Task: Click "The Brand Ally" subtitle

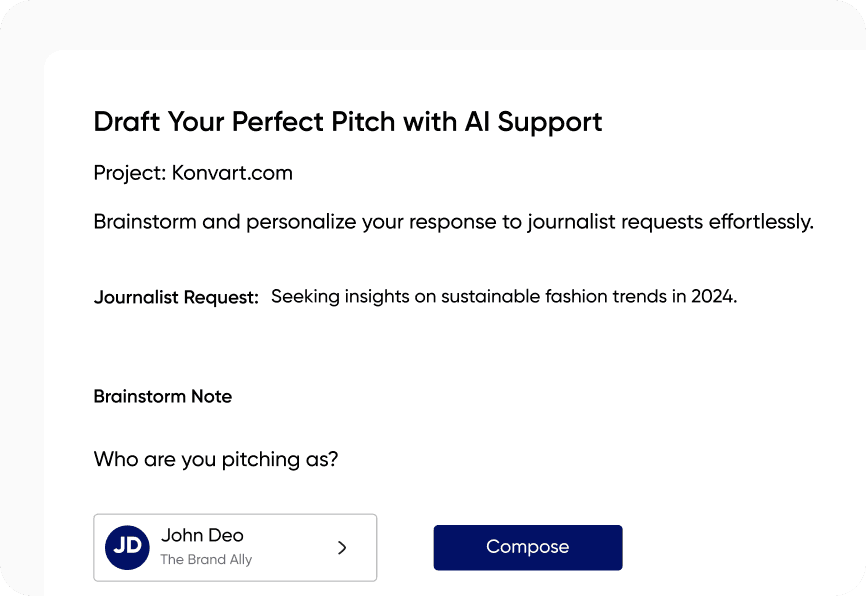Action: (206, 560)
